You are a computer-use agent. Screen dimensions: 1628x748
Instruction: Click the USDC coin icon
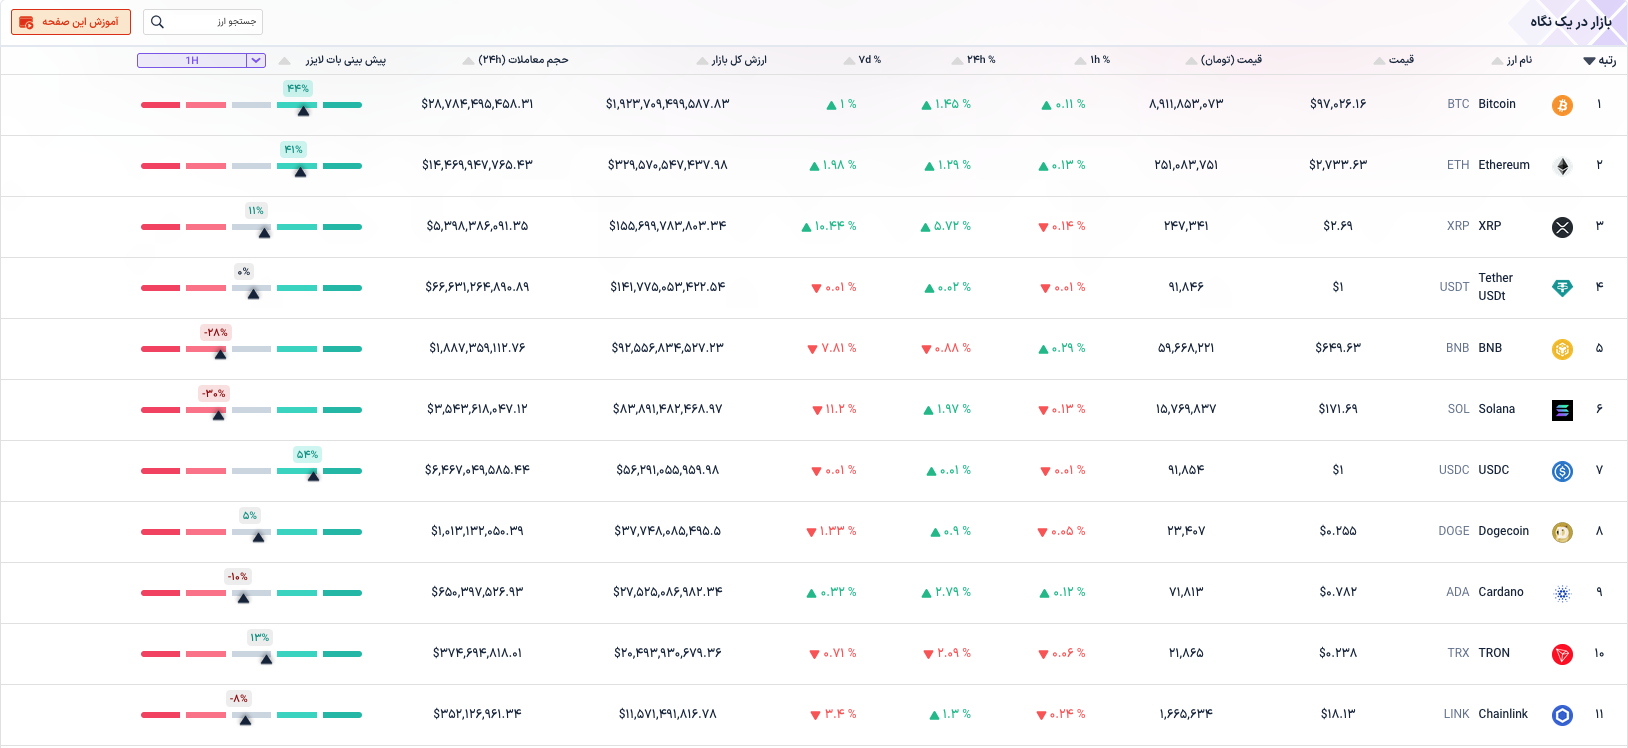[1562, 471]
